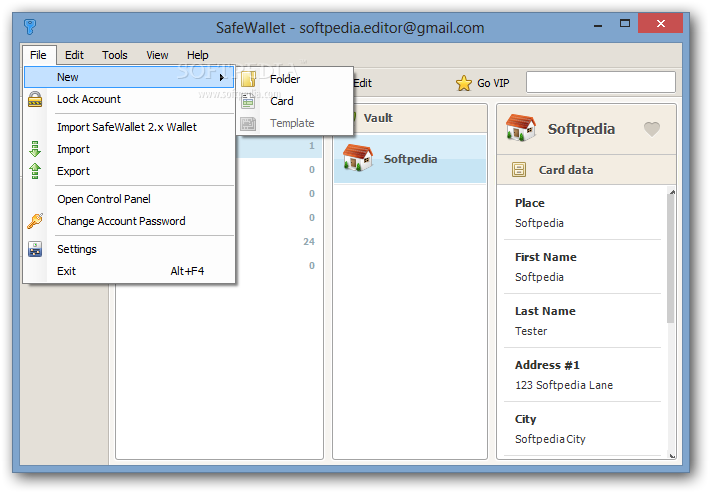Click scrollbar up arrow in card details
The image size is (710, 493).
pyautogui.click(x=672, y=192)
